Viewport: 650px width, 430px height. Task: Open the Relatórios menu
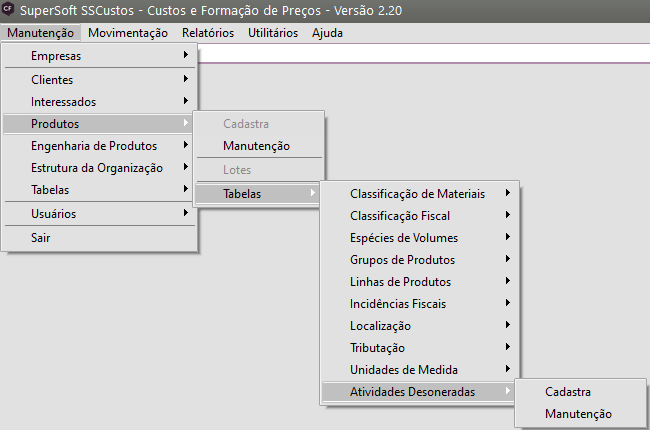tap(208, 32)
